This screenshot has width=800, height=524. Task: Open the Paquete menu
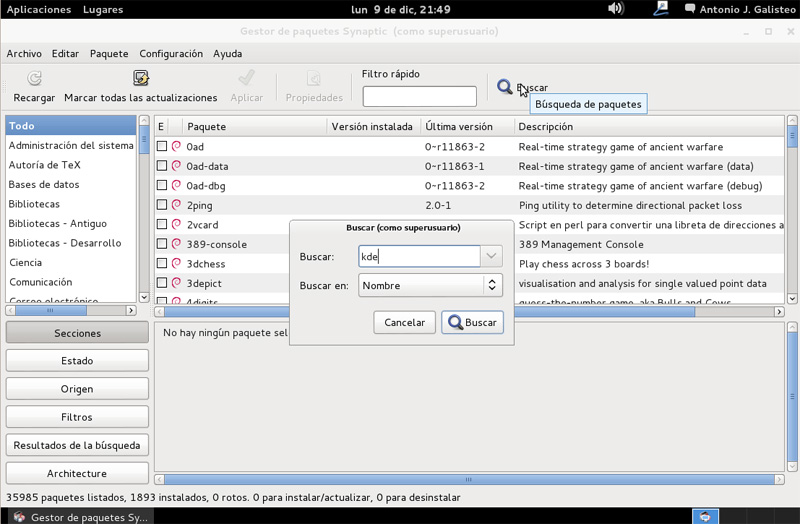click(109, 54)
